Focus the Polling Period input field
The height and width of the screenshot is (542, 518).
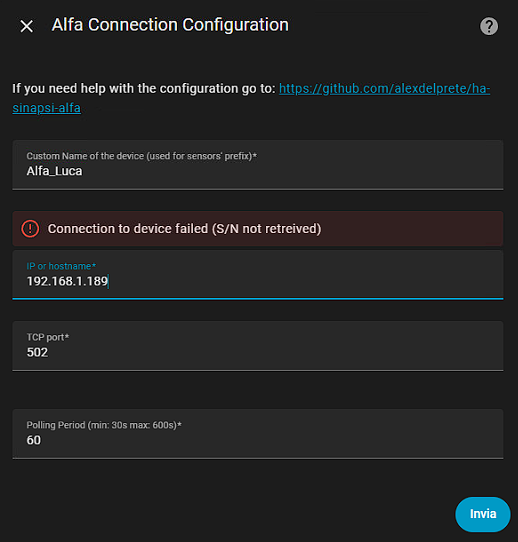pyautogui.click(x=258, y=434)
